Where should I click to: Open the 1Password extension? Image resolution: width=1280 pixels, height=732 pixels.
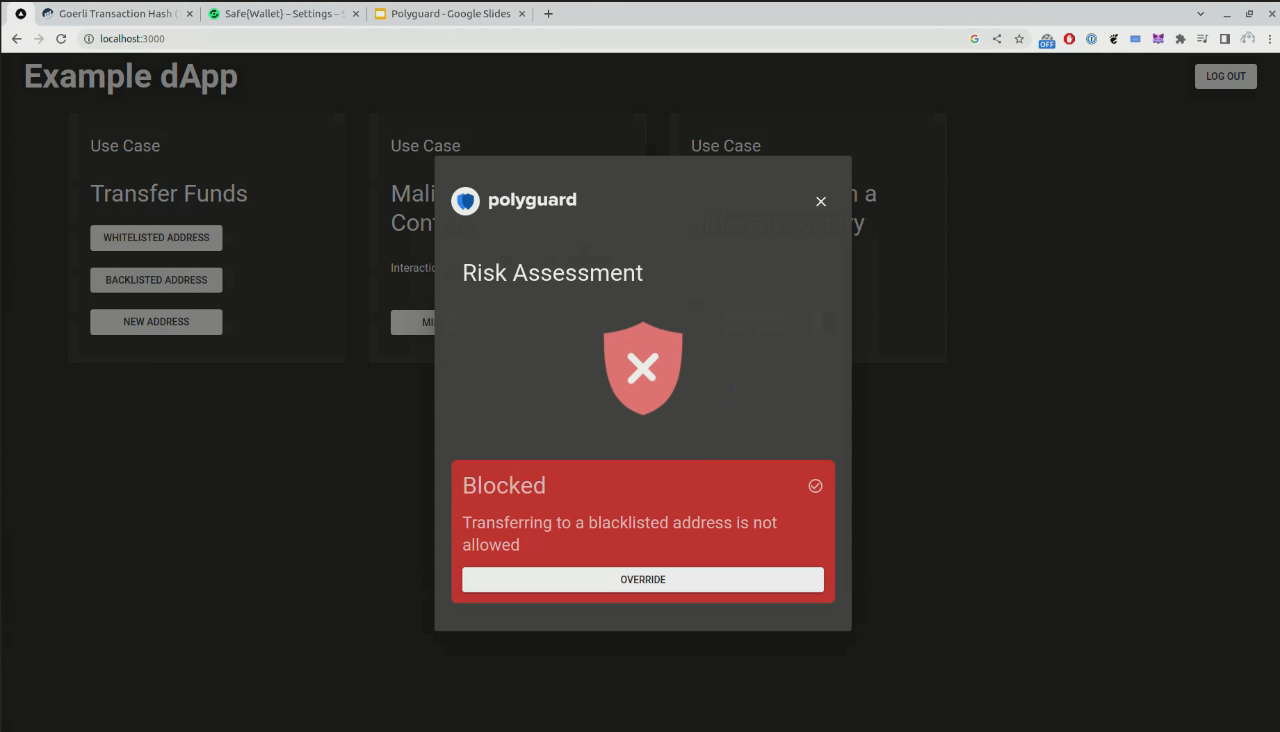coord(1091,39)
